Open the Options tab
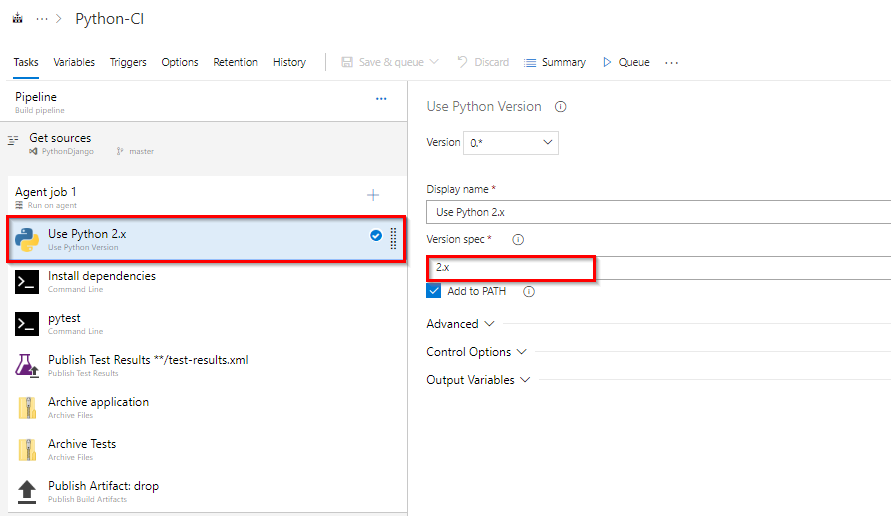The width and height of the screenshot is (891, 516). (180, 62)
